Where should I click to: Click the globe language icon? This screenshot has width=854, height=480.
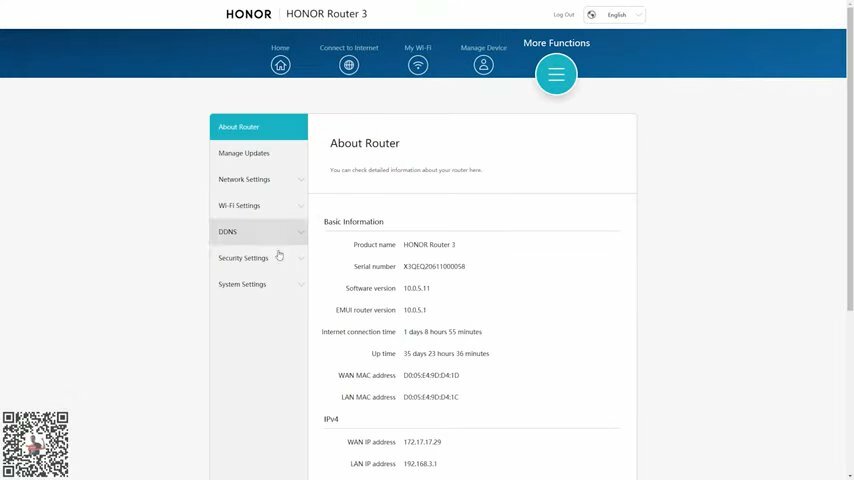[x=591, y=15]
